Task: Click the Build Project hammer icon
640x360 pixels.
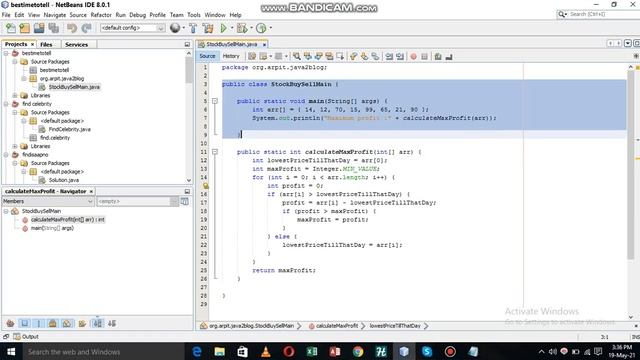Action: pos(193,28)
